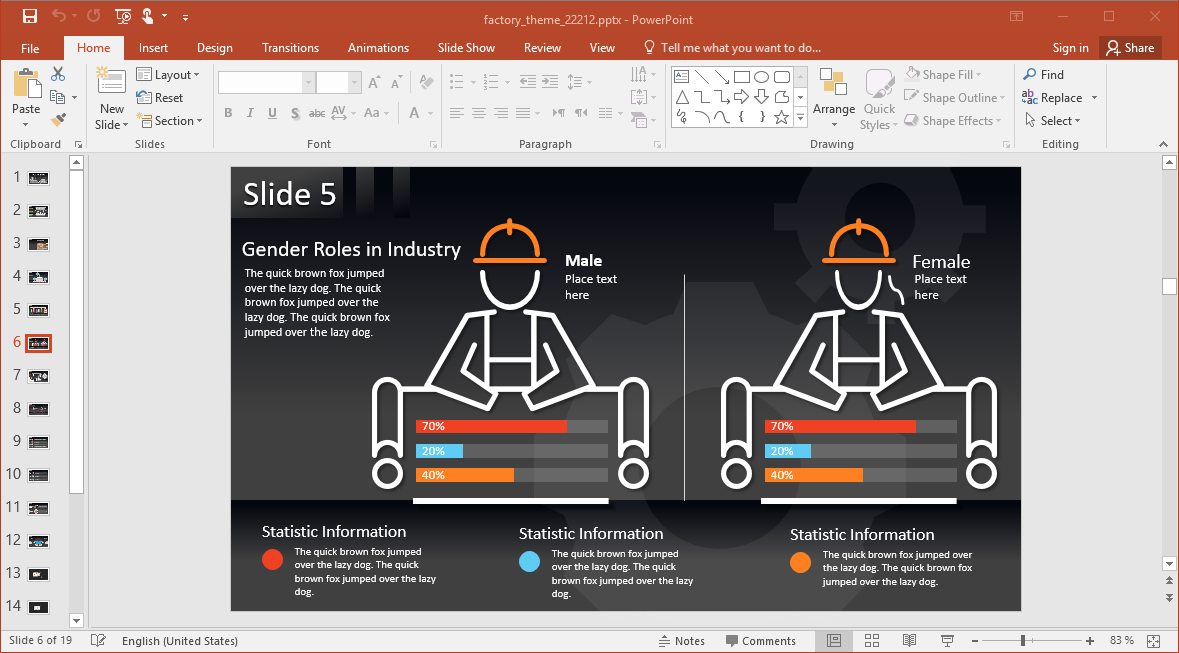Viewport: 1179px width, 653px height.
Task: Switch to Slide Sorter view
Action: coord(871,641)
